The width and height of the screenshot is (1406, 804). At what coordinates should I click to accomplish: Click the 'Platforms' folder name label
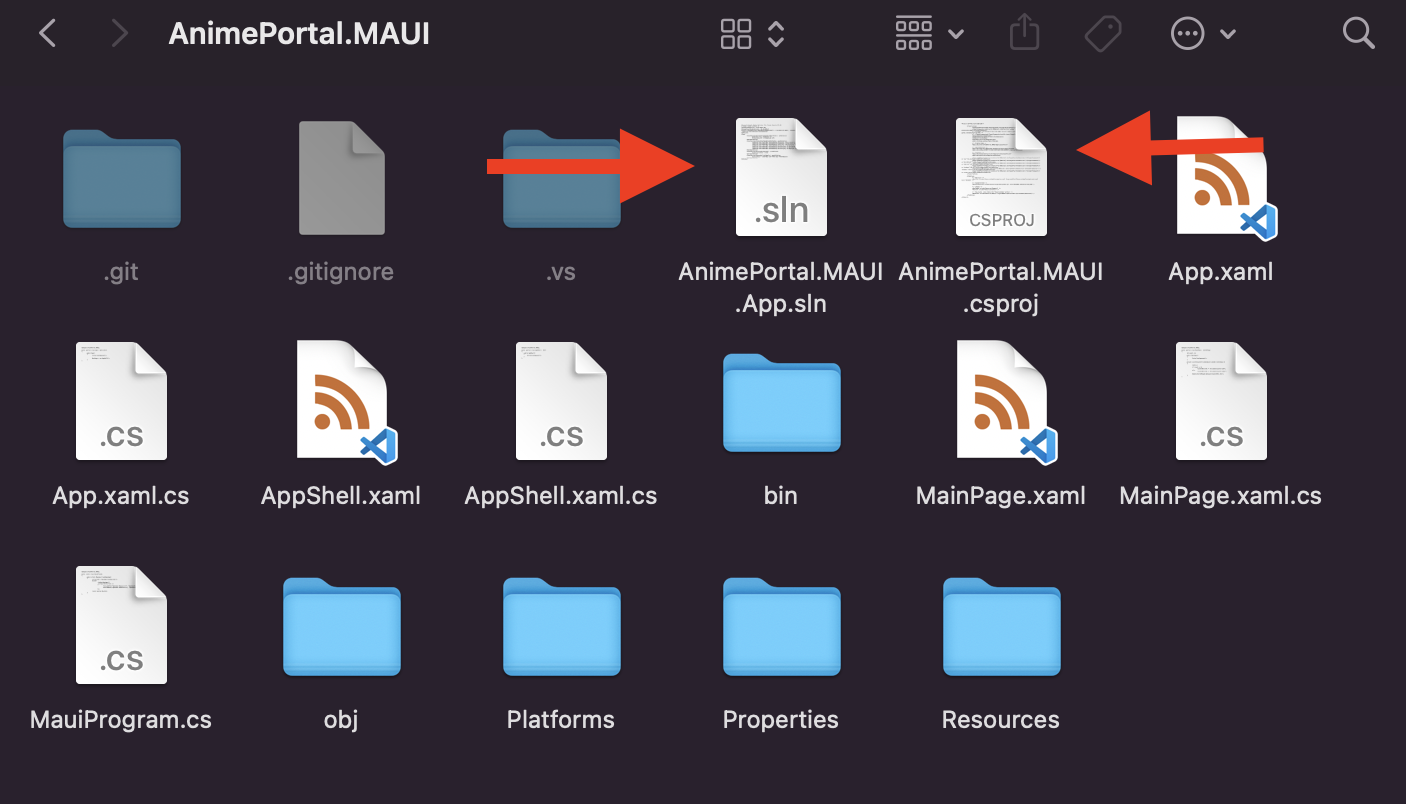coord(561,720)
